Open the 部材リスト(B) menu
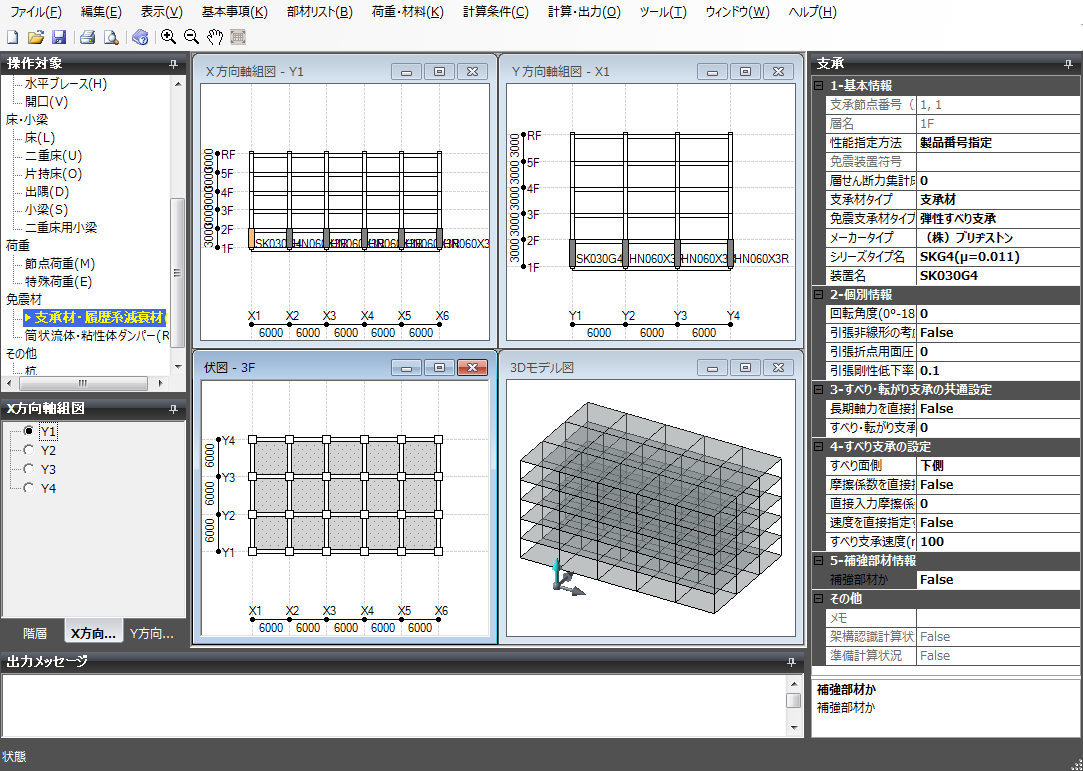This screenshot has height=771, width=1083. [x=319, y=12]
